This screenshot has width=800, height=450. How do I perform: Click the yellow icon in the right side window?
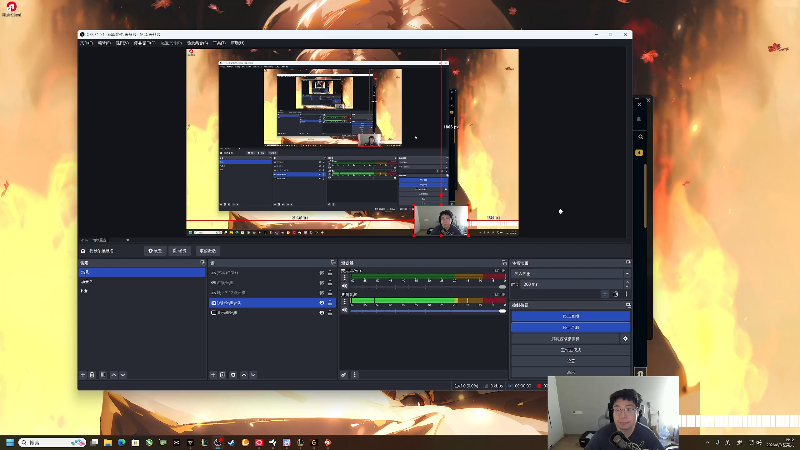pos(639,153)
